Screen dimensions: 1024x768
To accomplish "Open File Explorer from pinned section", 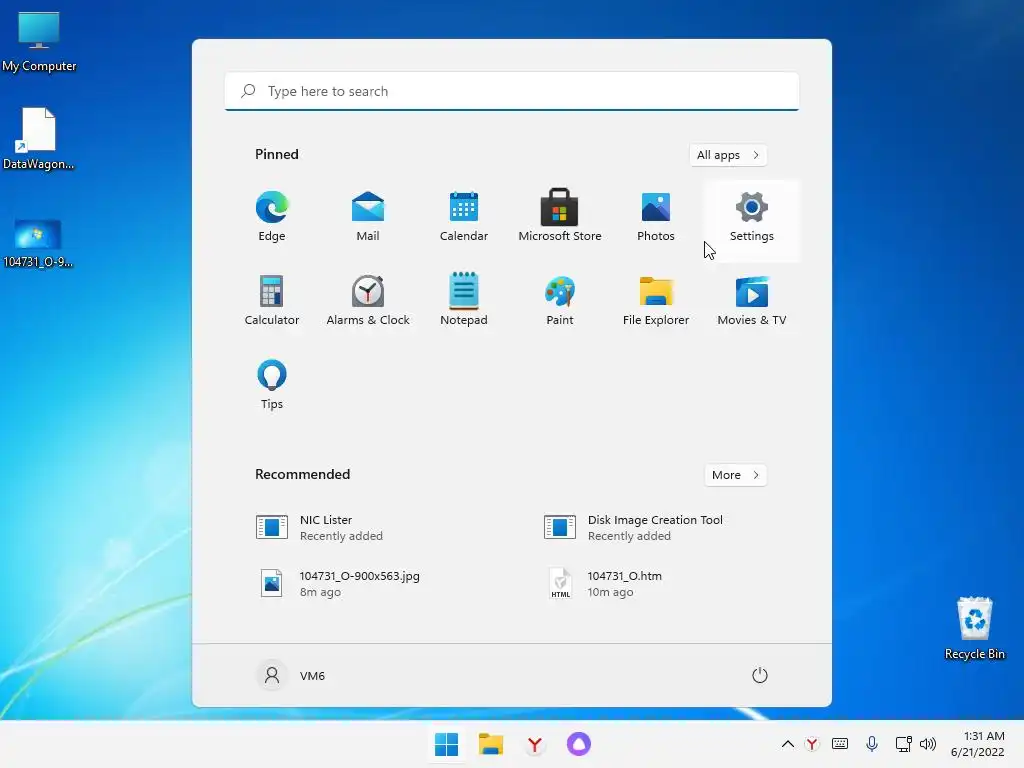I will [656, 300].
